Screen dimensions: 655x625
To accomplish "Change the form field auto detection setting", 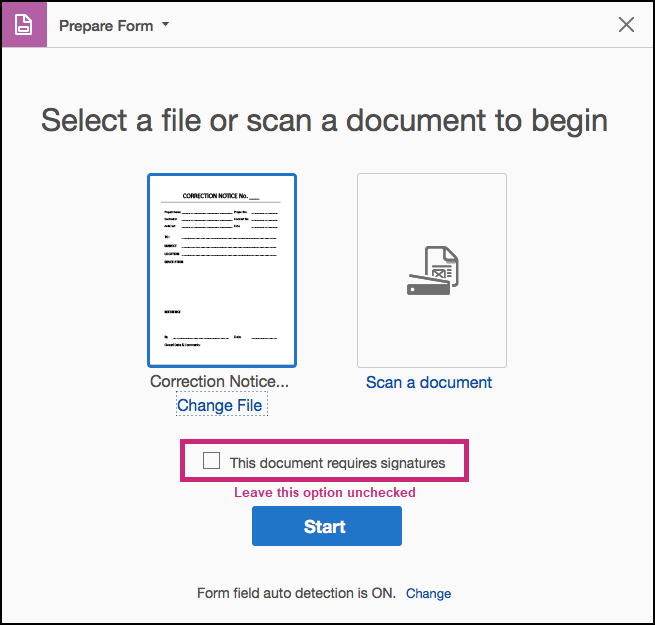I will coord(428,593).
